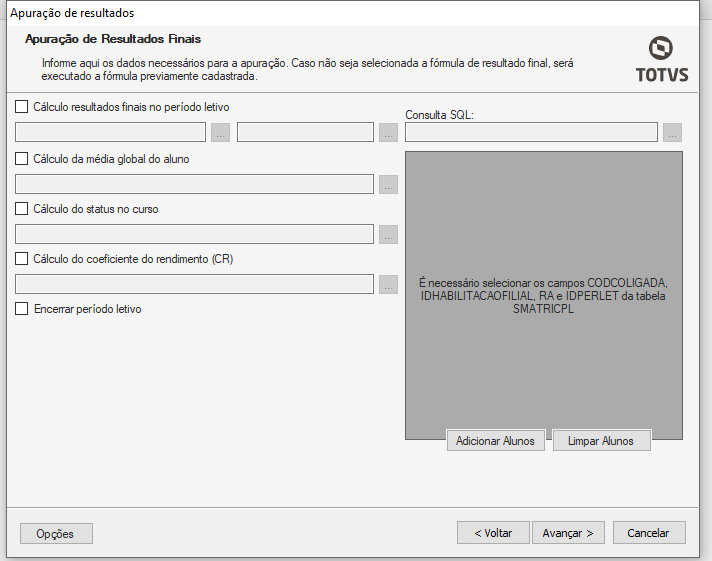Open ellipsis lookup for coeficiente do rendimento
The image size is (712, 561).
pyautogui.click(x=388, y=284)
